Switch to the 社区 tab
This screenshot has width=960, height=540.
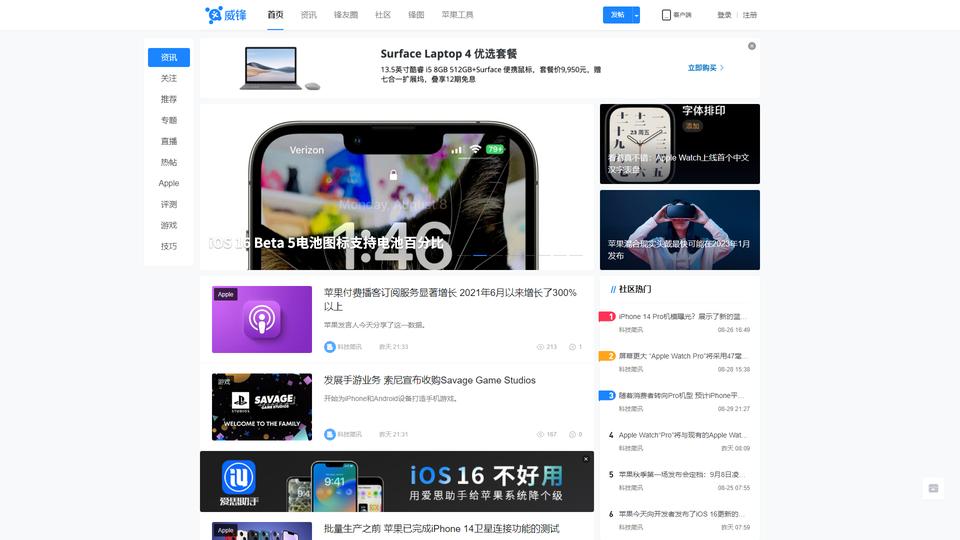(x=383, y=15)
